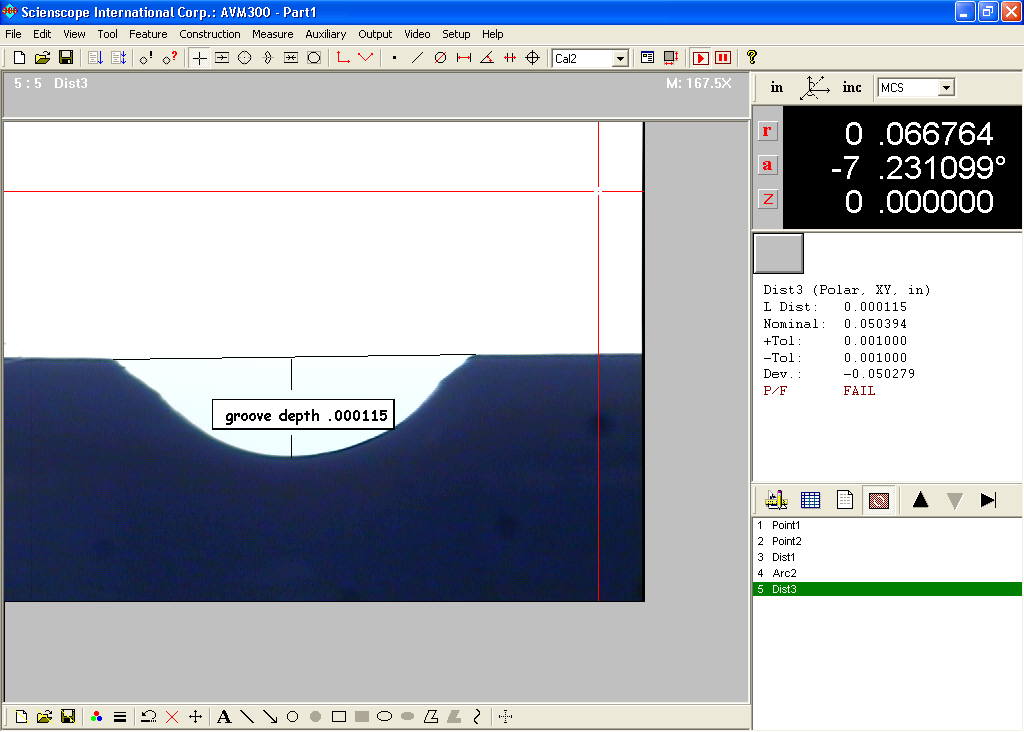Open the RGB color picker icon
The width and height of the screenshot is (1024, 732).
click(97, 717)
